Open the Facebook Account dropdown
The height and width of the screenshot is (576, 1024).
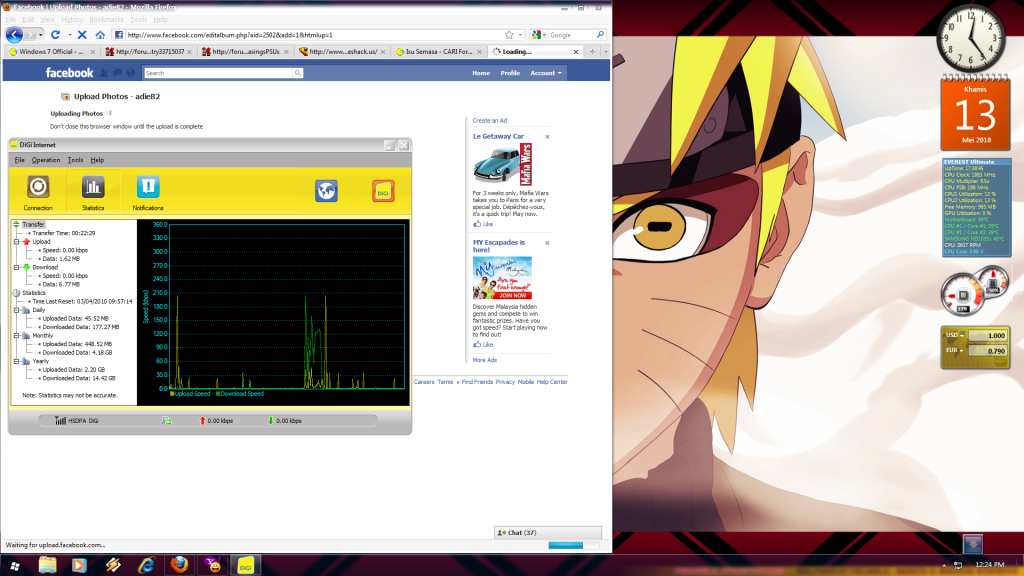pyautogui.click(x=546, y=73)
